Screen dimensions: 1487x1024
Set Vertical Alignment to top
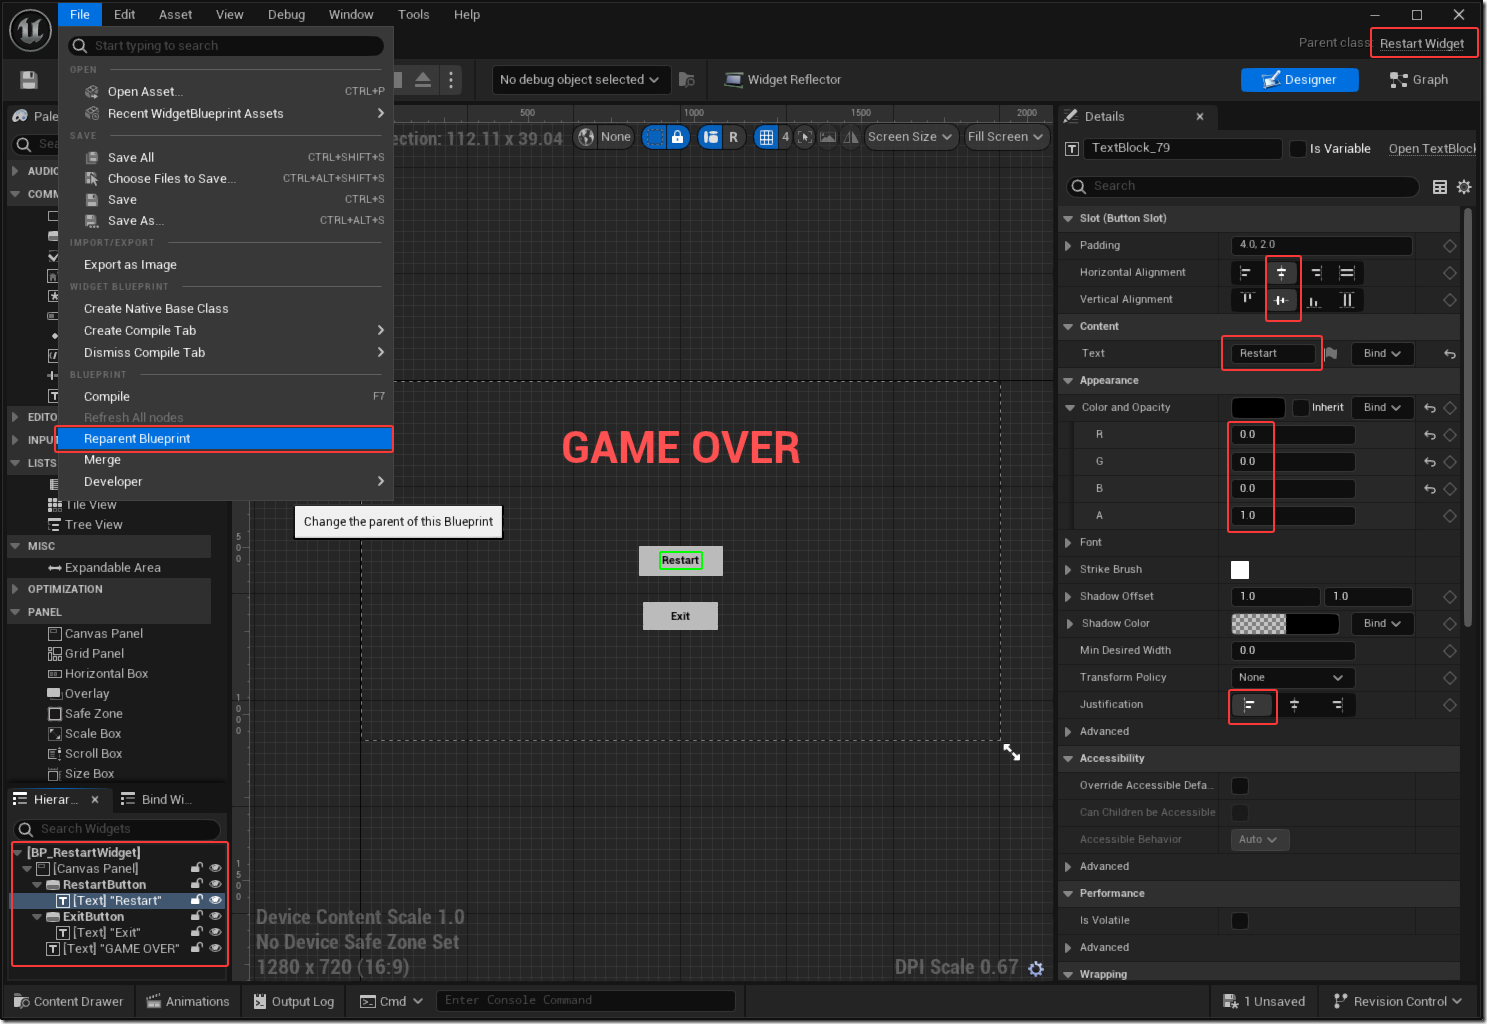[x=1247, y=300]
